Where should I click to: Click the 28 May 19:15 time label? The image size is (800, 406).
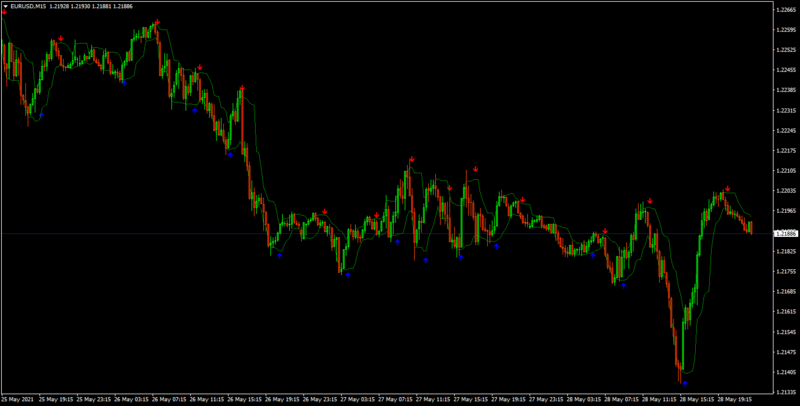point(735,399)
